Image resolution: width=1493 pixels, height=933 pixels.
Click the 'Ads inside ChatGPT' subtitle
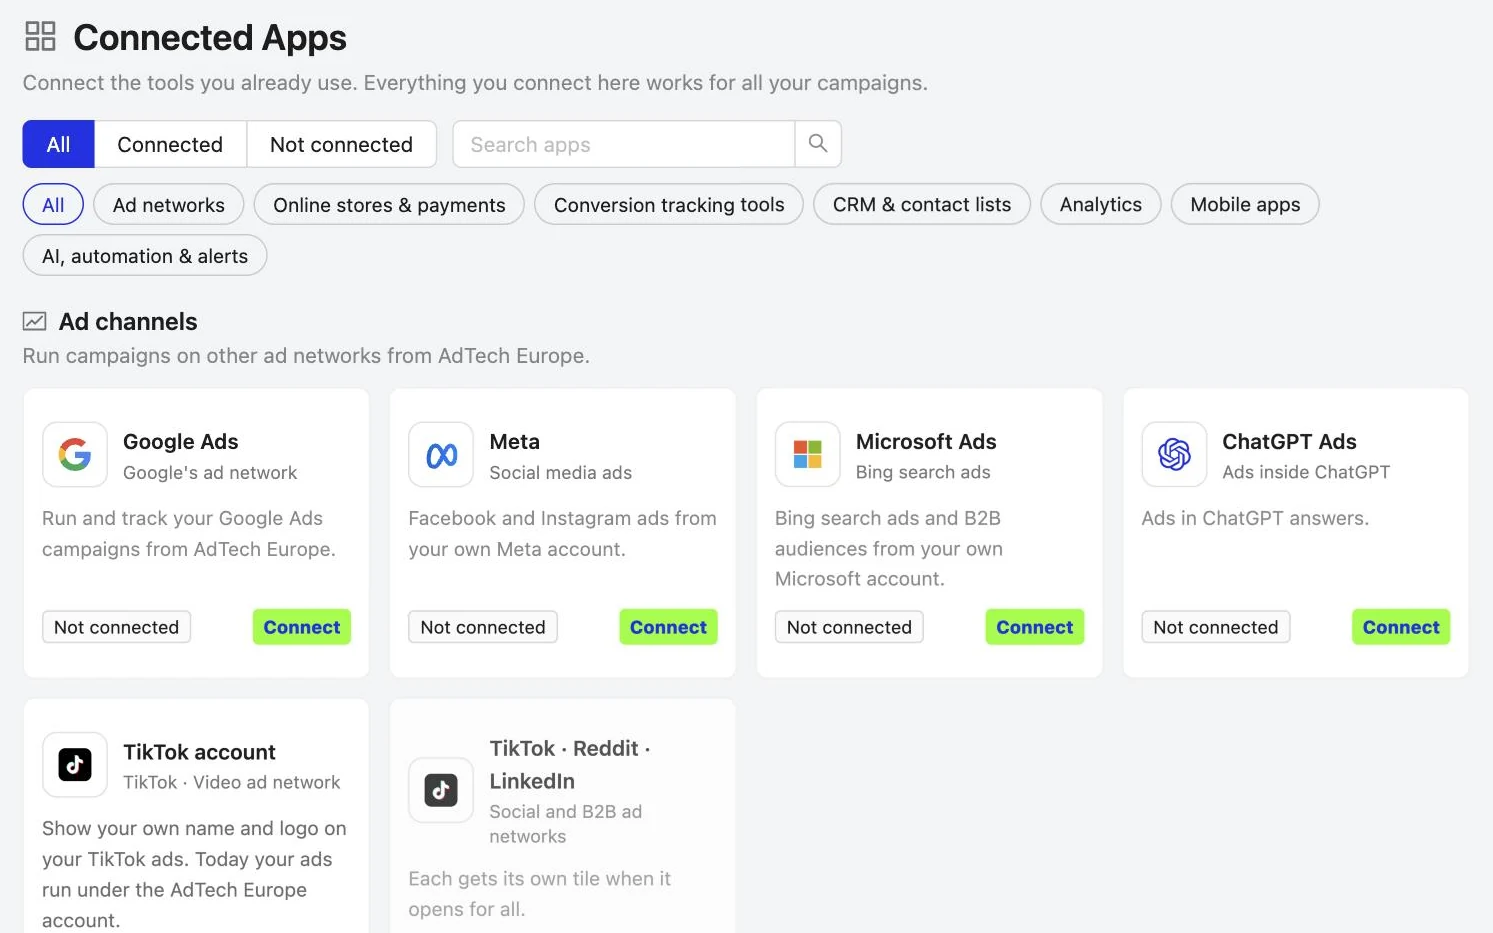click(x=1306, y=472)
